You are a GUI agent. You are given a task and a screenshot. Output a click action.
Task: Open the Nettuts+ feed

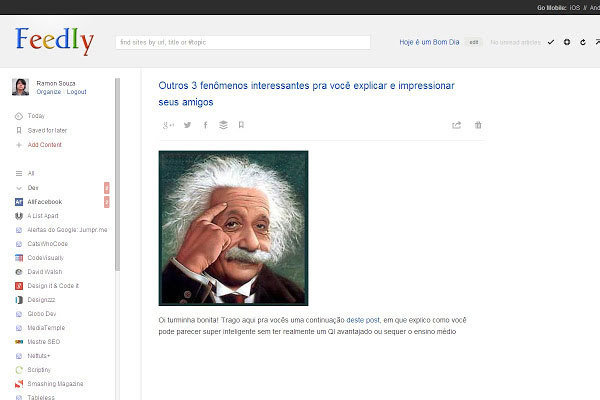point(38,356)
